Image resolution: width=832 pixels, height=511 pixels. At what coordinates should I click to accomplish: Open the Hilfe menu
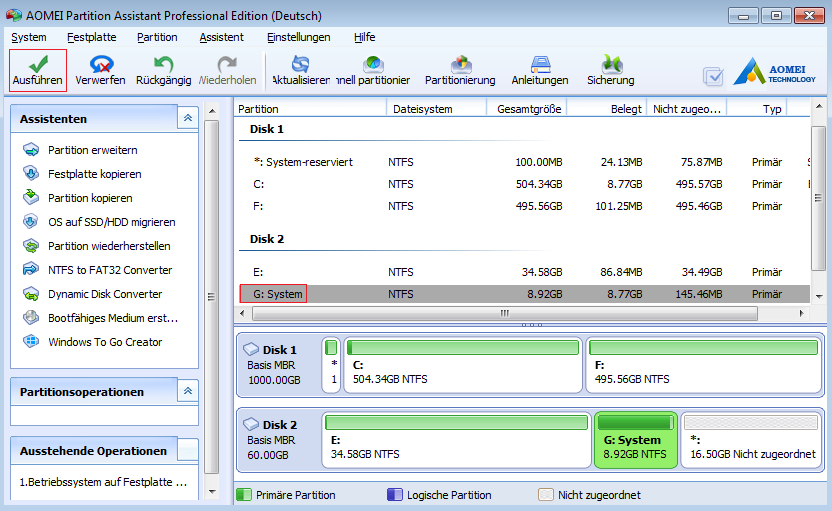[365, 37]
